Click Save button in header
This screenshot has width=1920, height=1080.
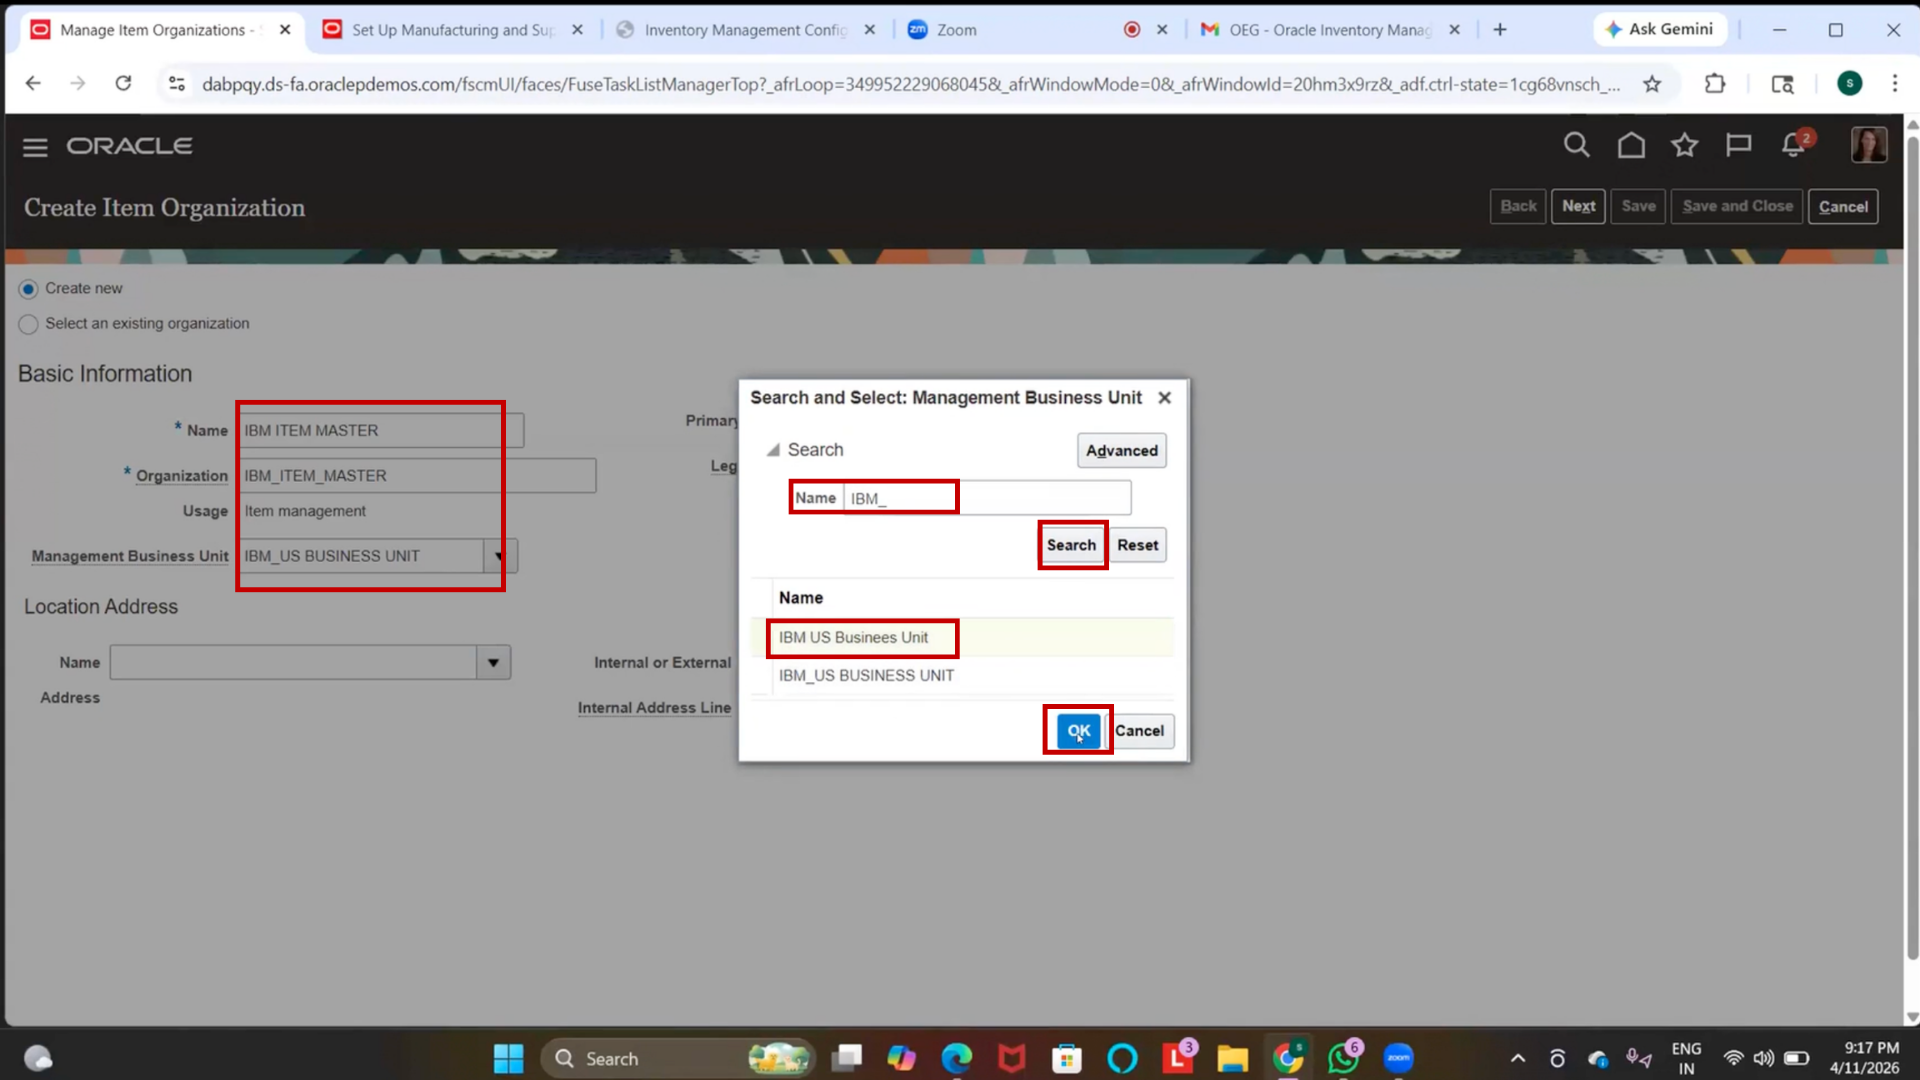click(1638, 206)
